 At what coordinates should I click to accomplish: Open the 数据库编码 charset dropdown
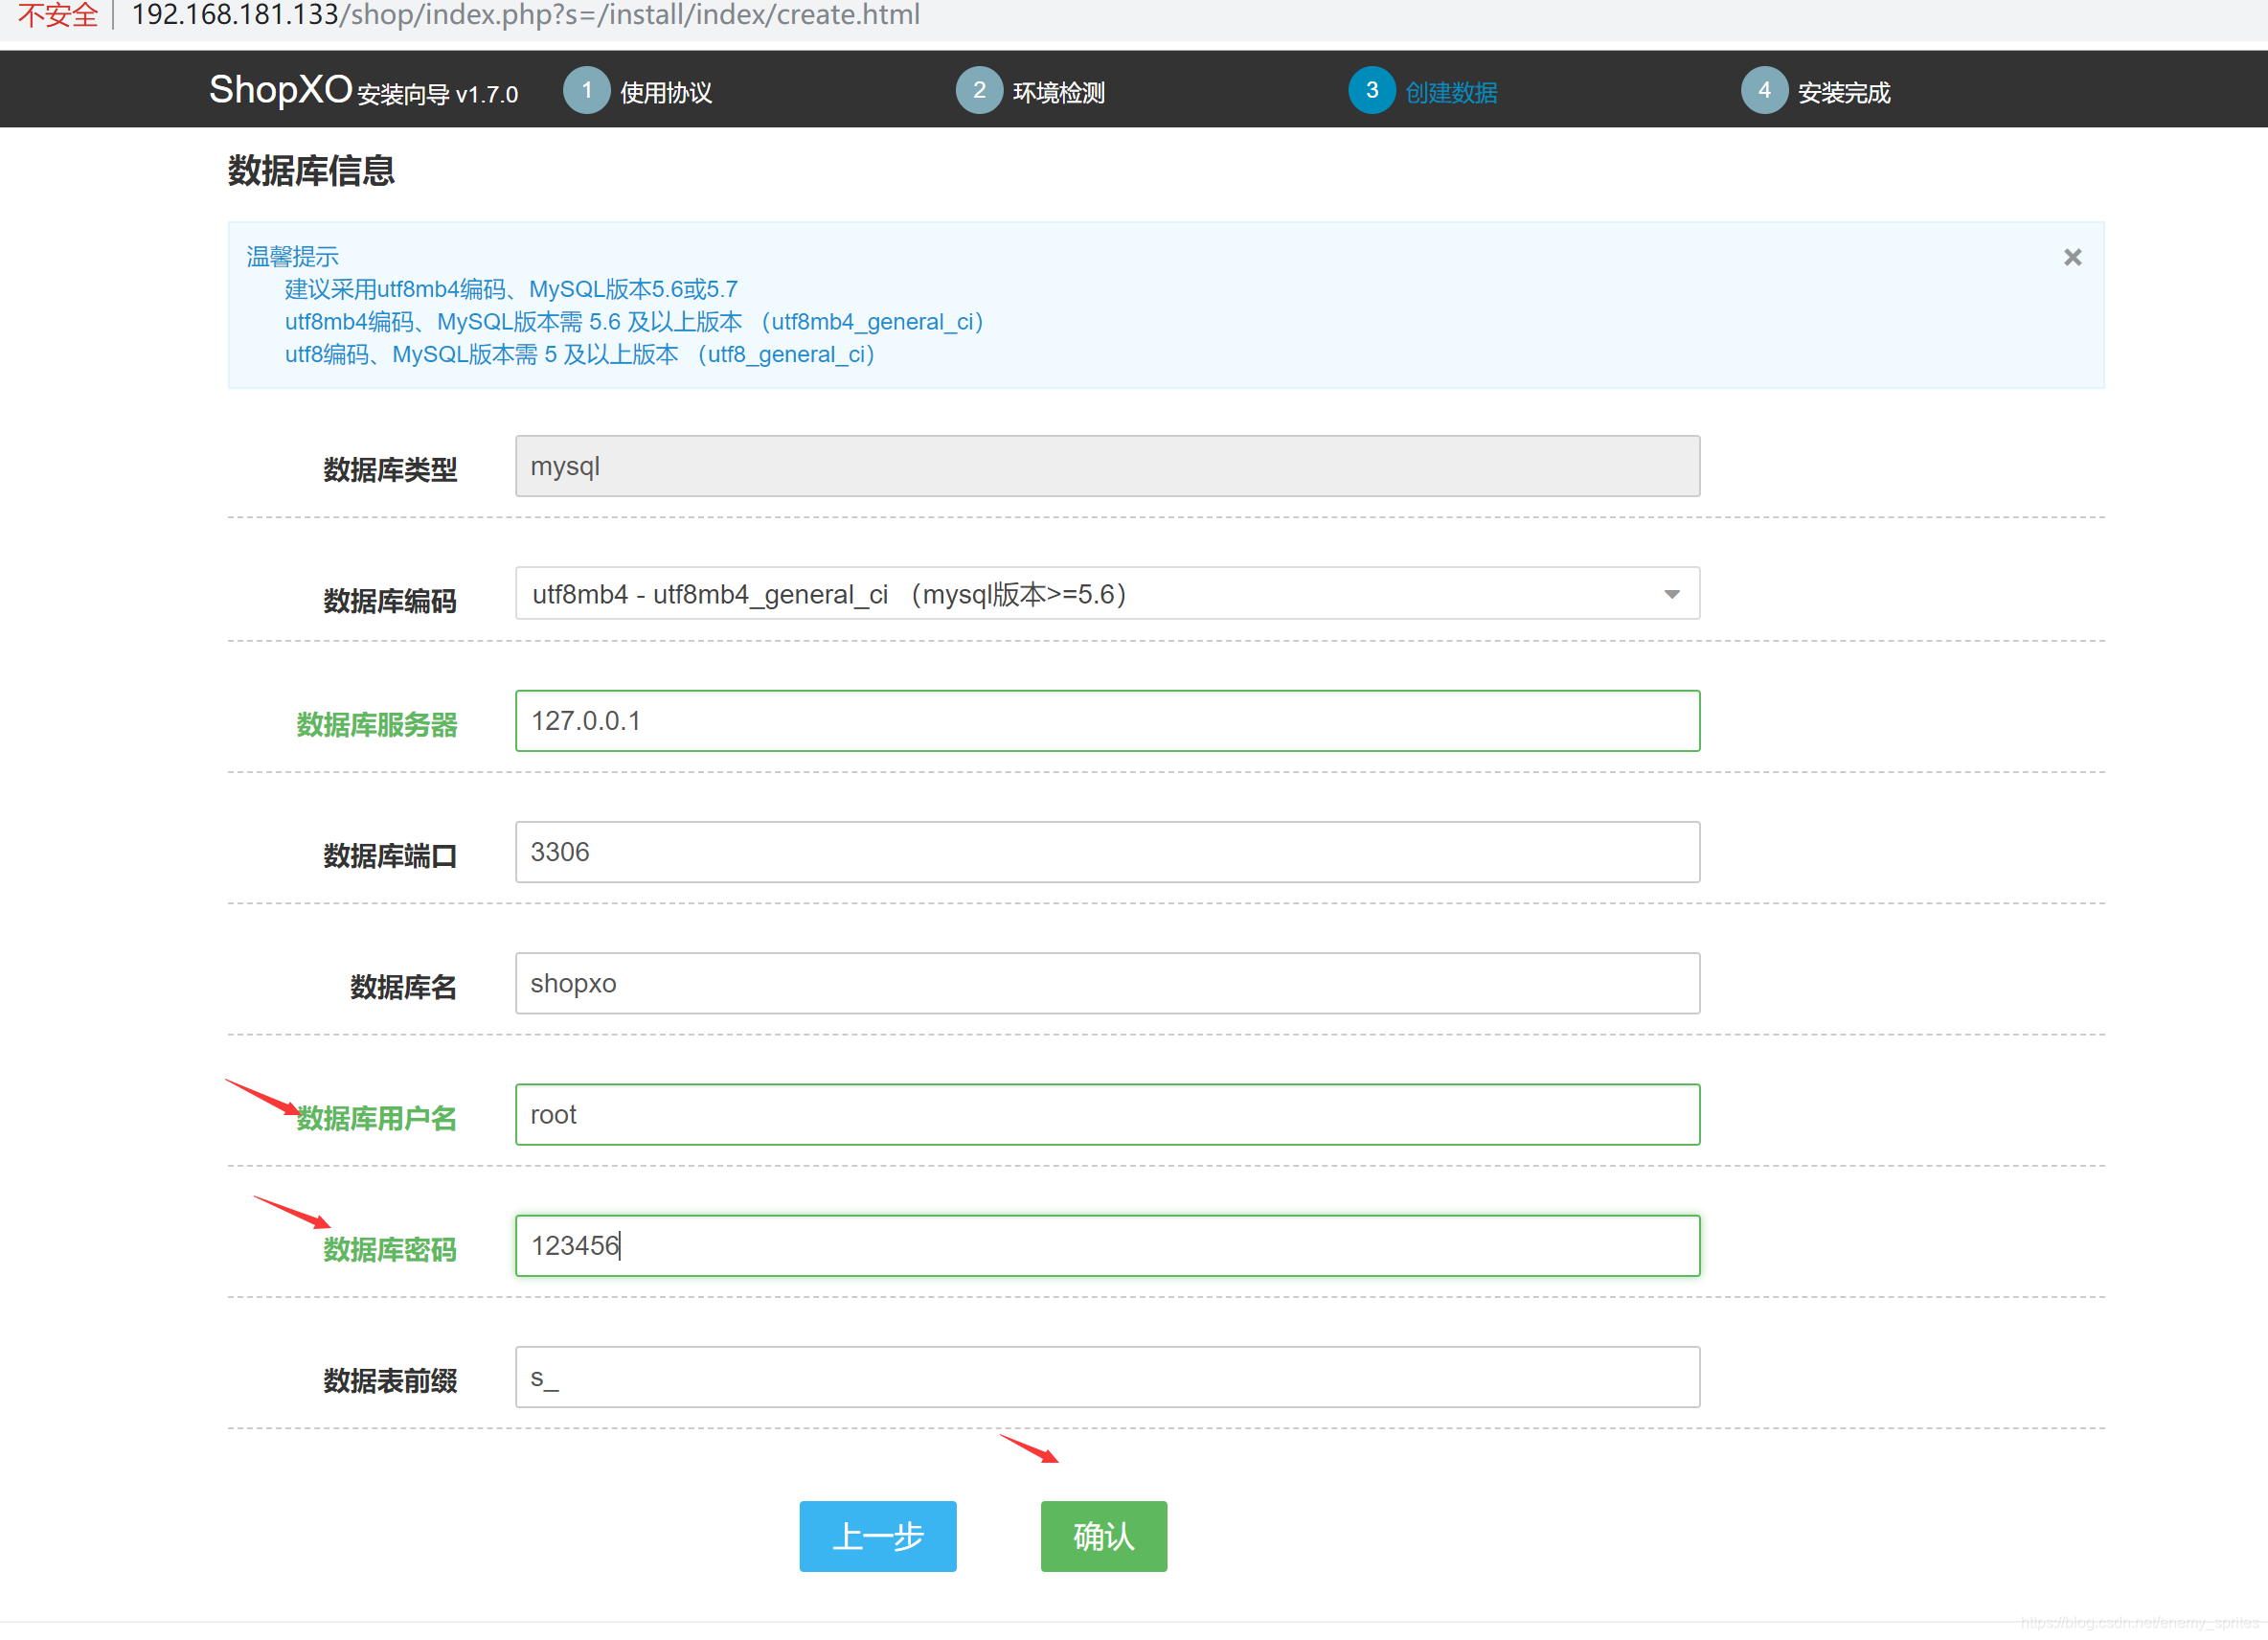[1107, 594]
